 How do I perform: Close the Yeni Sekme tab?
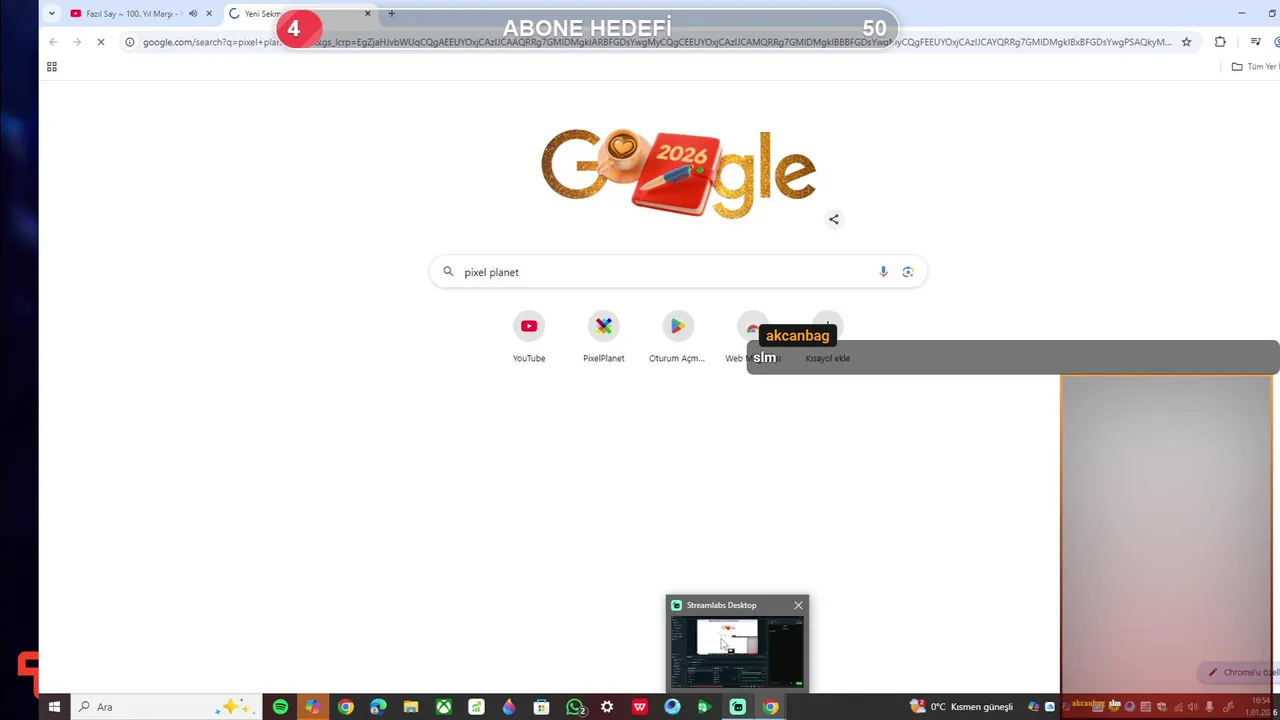[368, 13]
